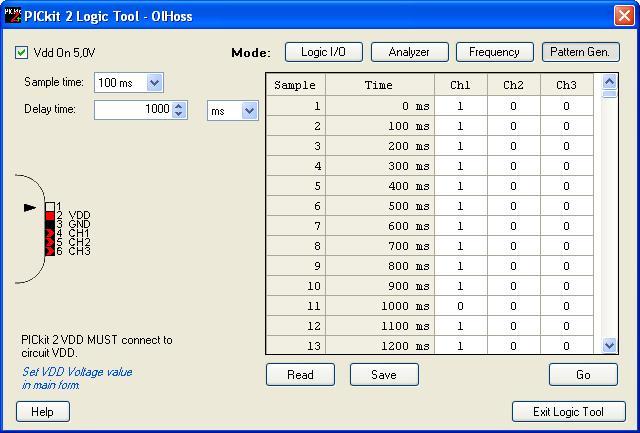Decrease Delay time with down arrow
The height and width of the screenshot is (433, 640).
[178, 114]
